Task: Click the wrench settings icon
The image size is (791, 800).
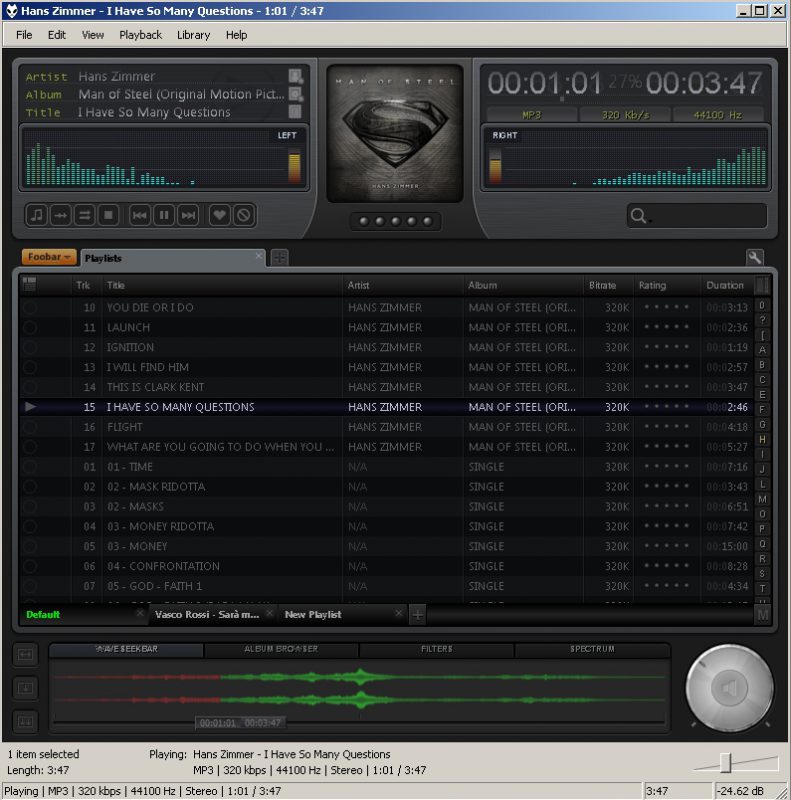Action: click(x=754, y=257)
